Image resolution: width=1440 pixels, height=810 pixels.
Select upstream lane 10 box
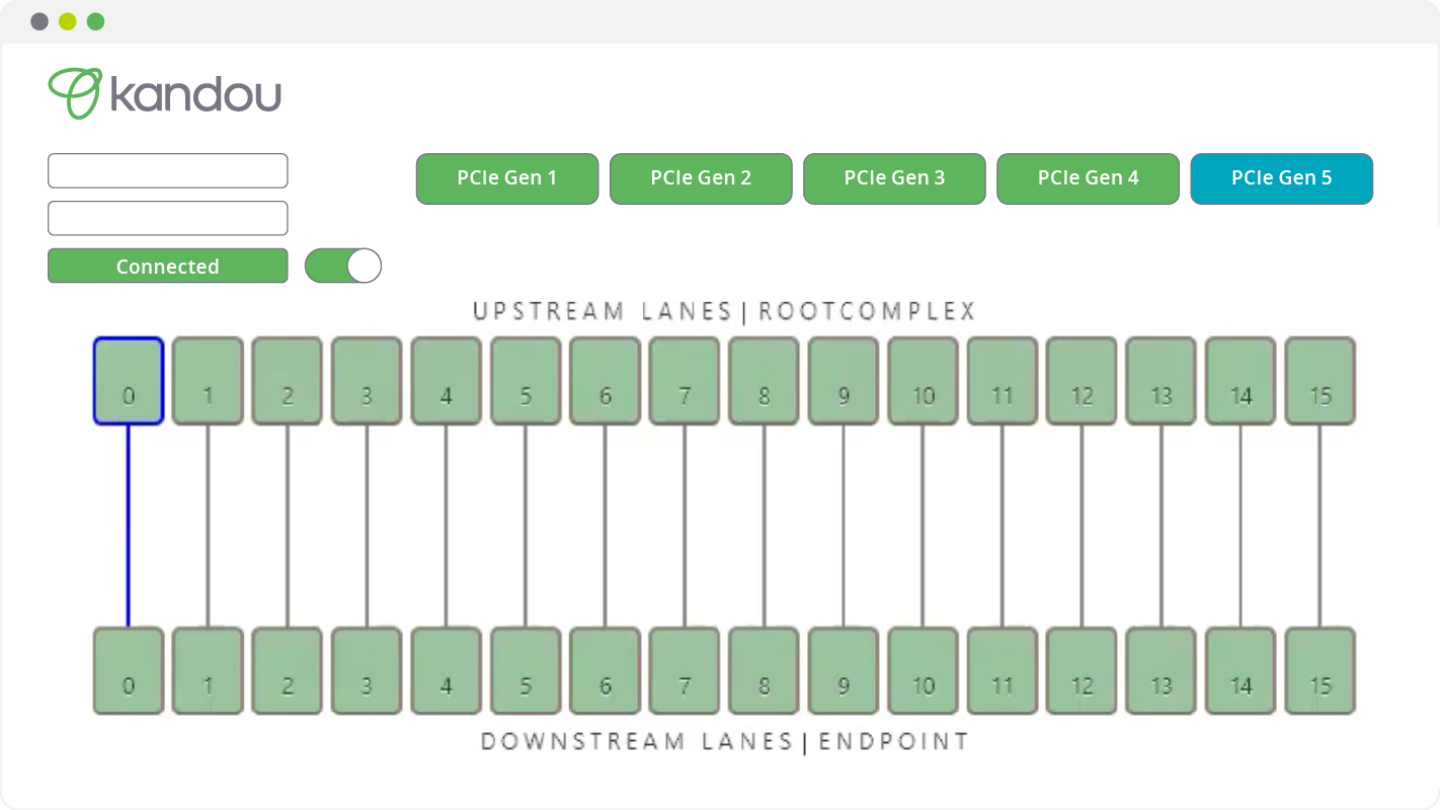point(922,381)
